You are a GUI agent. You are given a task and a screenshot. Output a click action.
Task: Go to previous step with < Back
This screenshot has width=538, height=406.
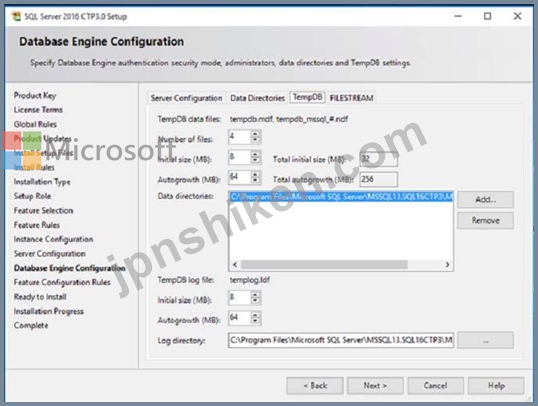(x=315, y=386)
